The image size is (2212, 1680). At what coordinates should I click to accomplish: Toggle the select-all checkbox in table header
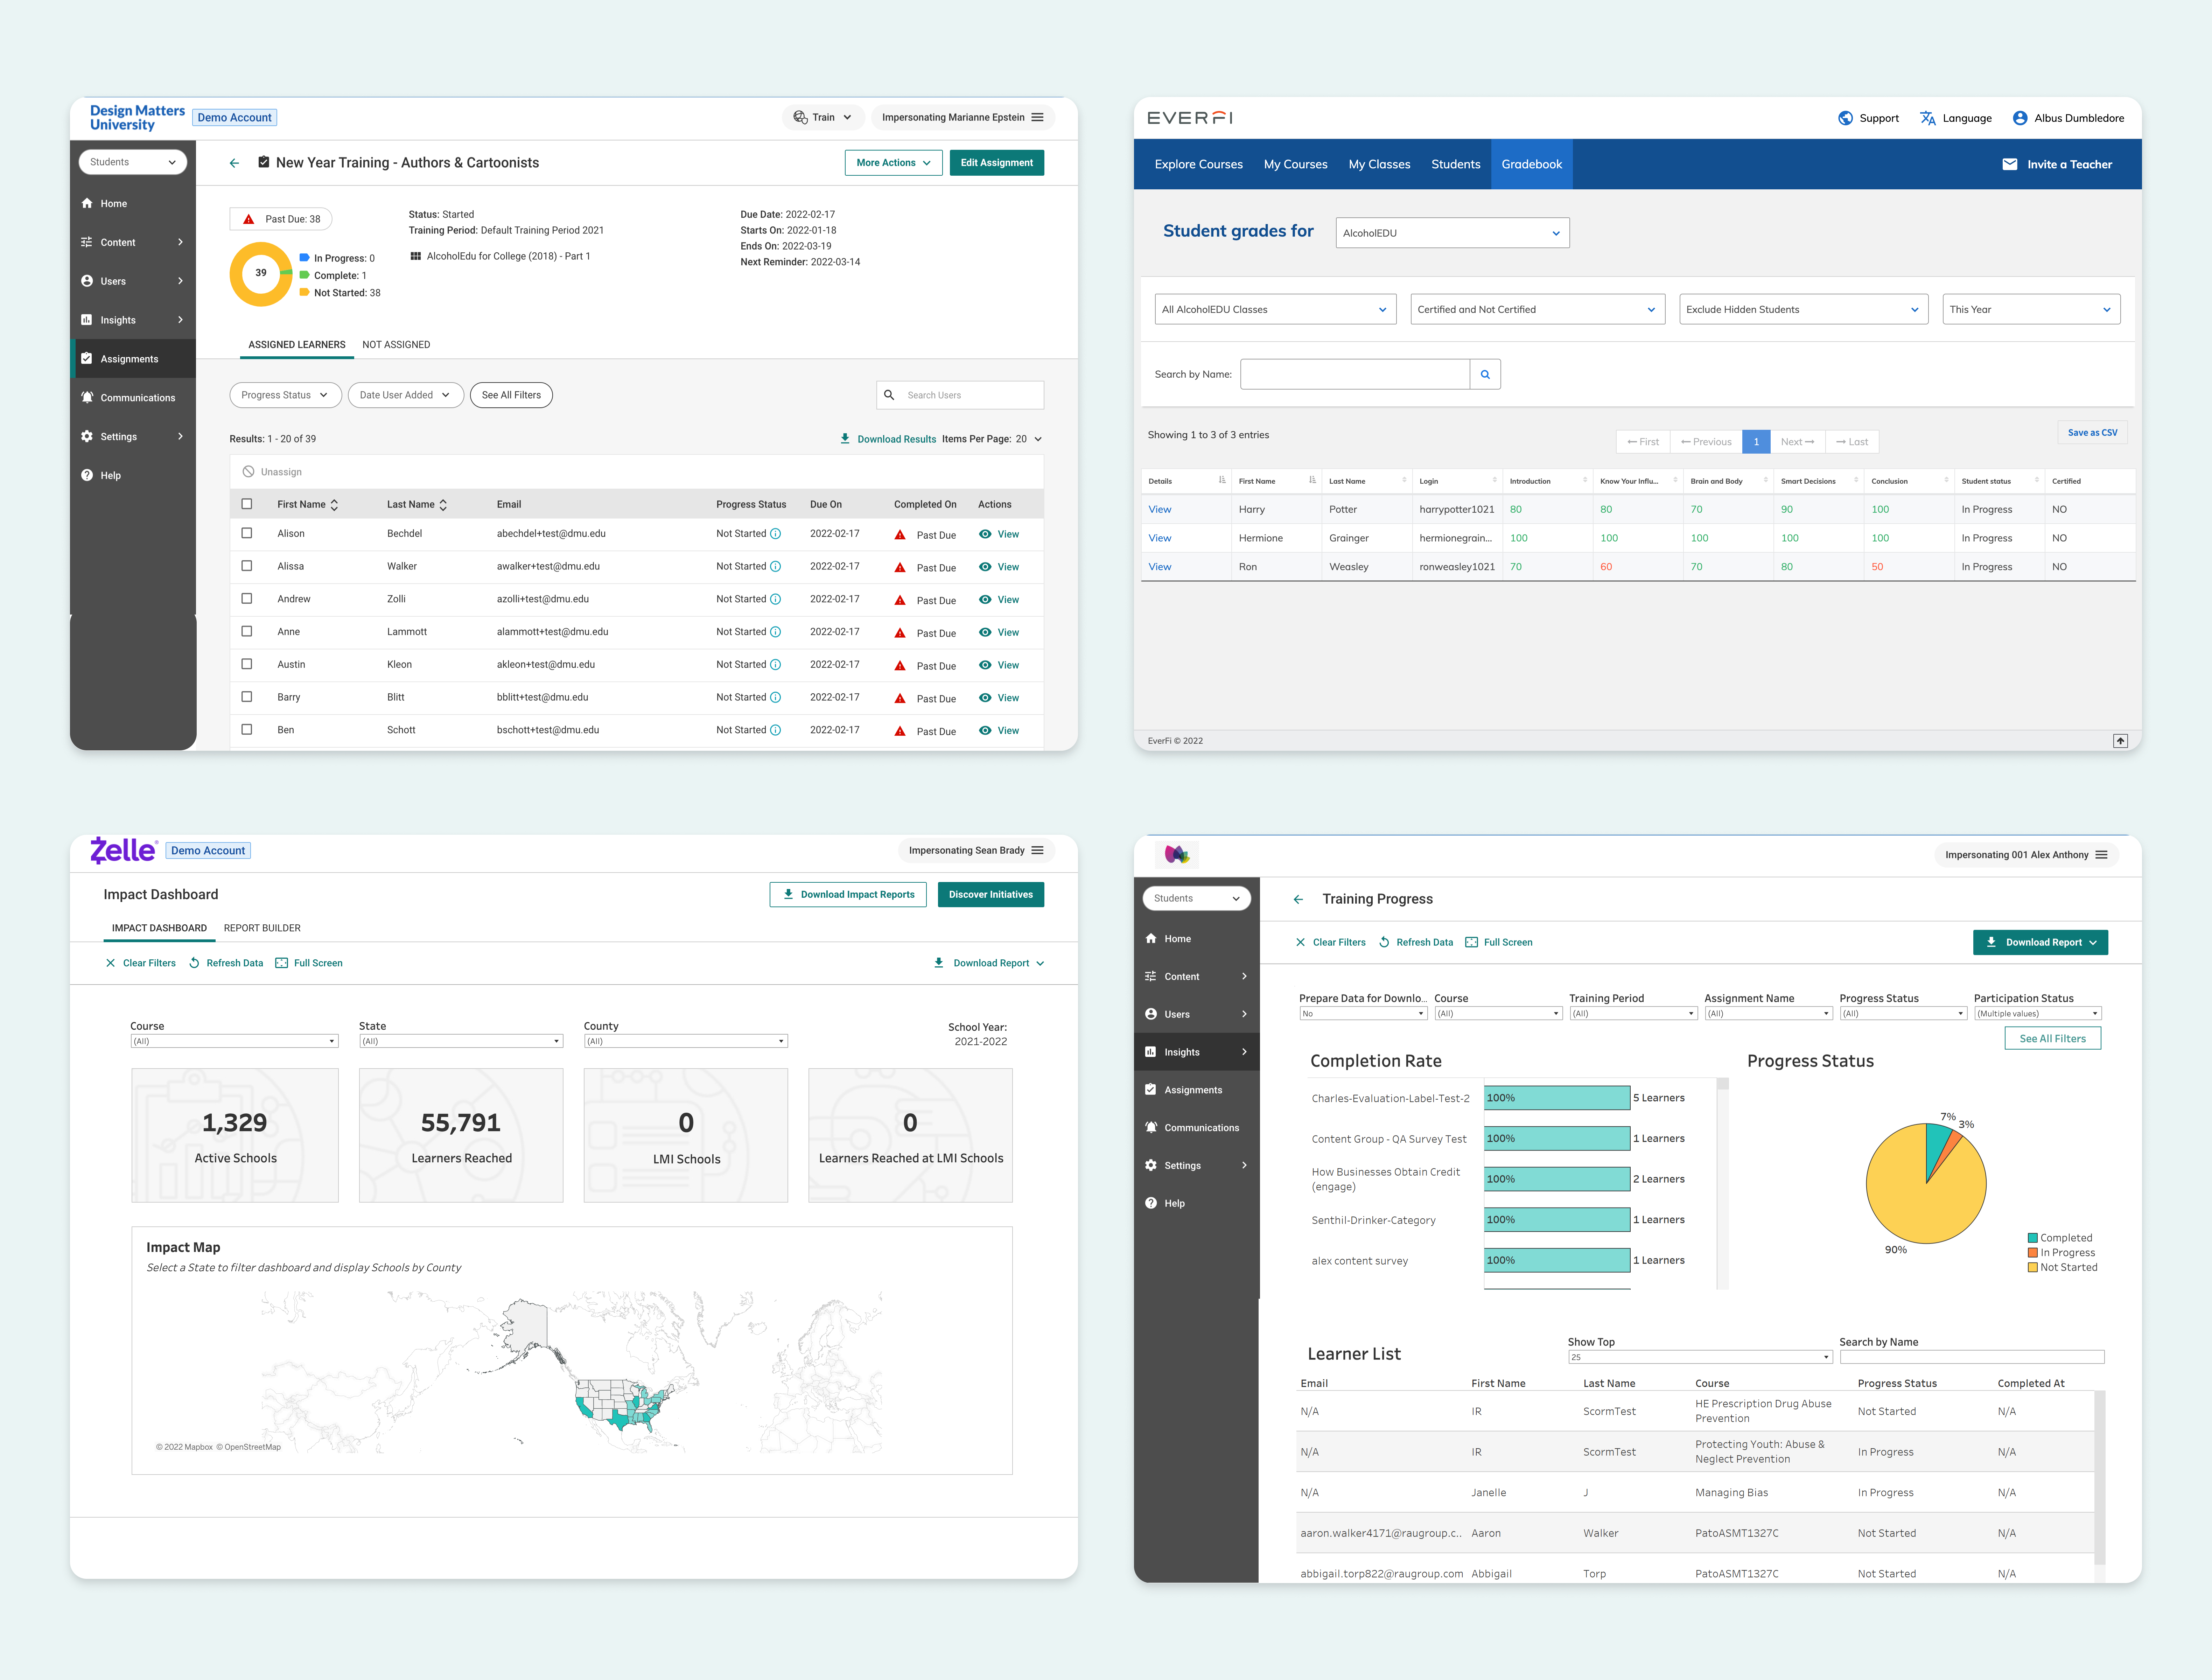click(x=247, y=504)
